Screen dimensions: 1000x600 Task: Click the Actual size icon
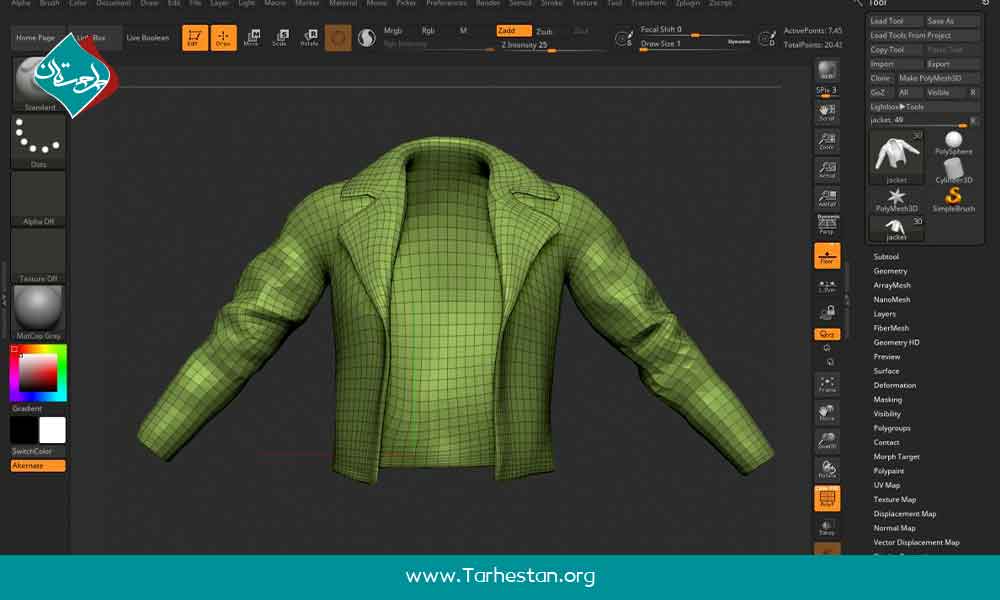click(827, 170)
